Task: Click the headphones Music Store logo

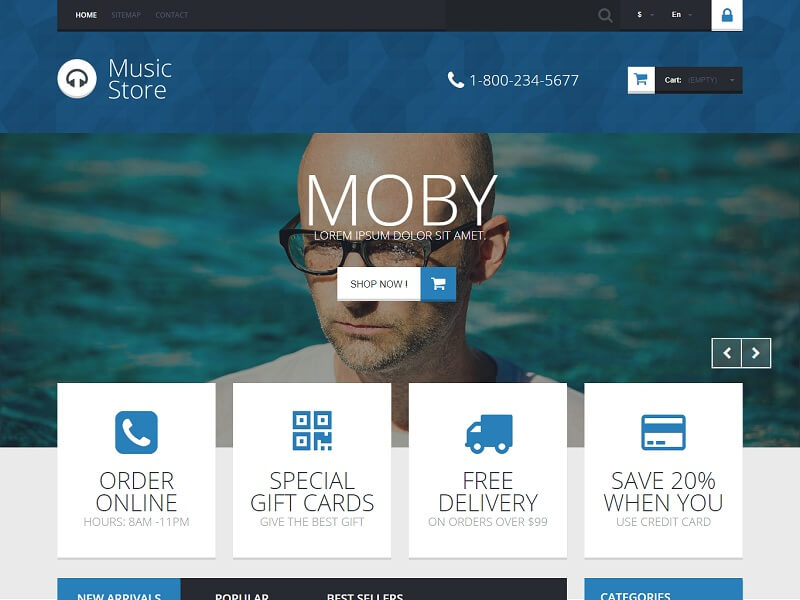Action: point(77,79)
